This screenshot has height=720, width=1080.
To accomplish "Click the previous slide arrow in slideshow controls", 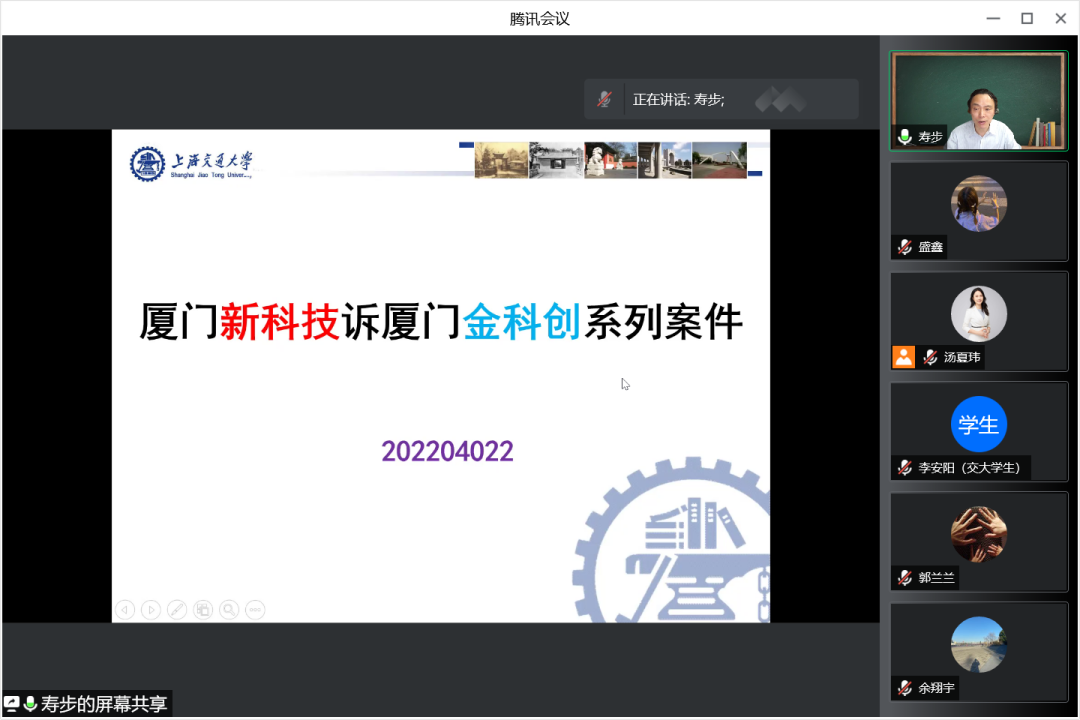I will pos(125,609).
